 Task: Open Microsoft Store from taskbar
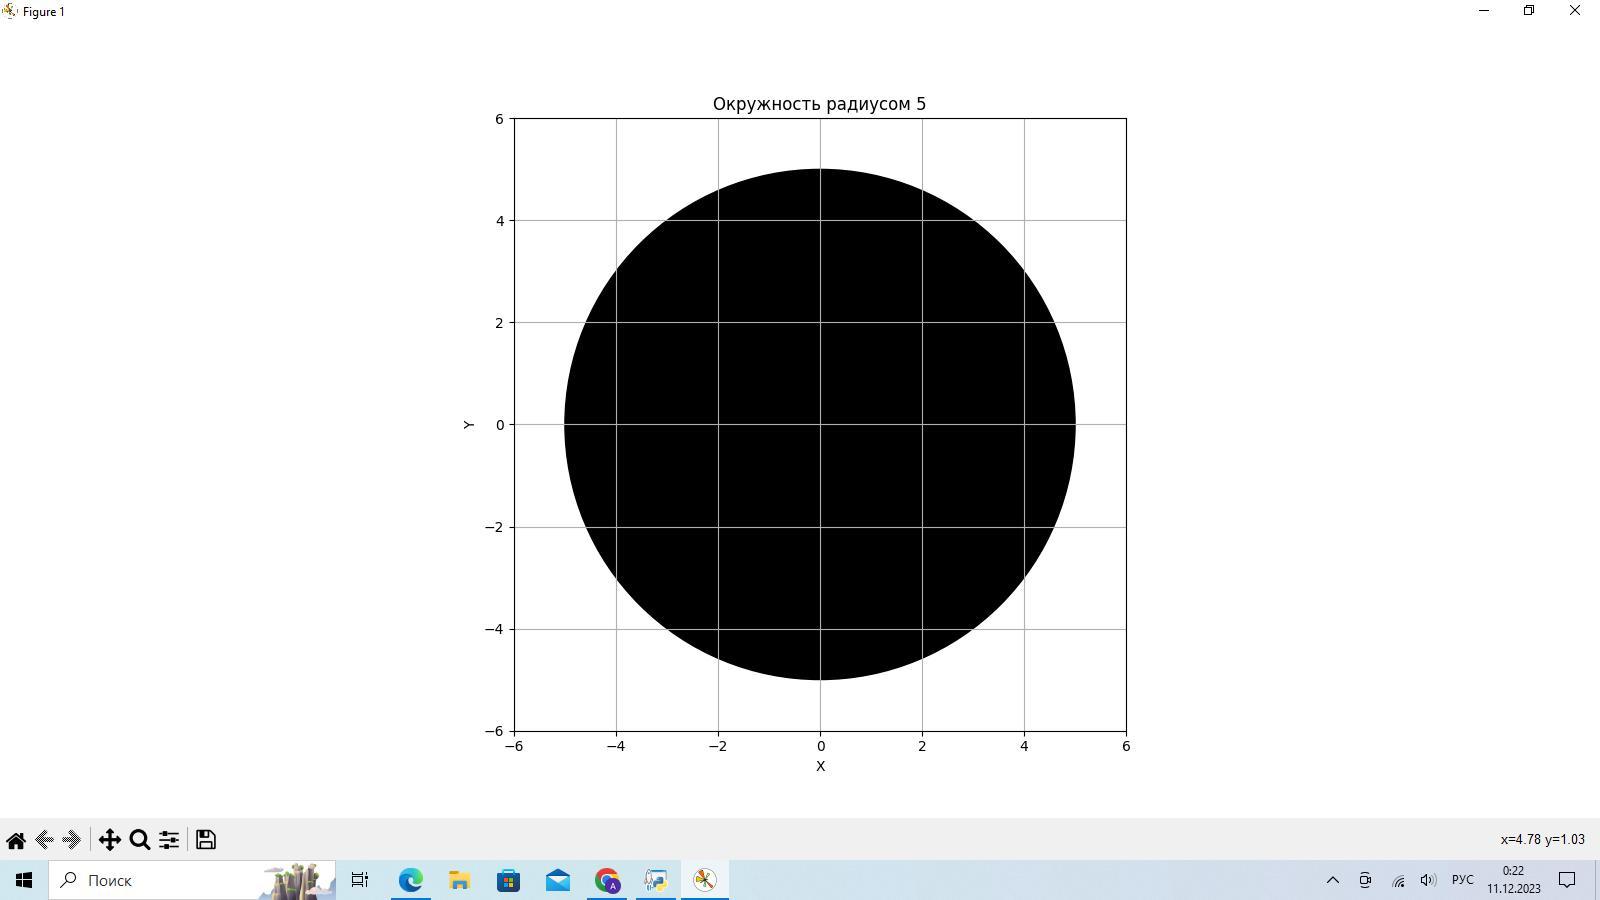[508, 880]
